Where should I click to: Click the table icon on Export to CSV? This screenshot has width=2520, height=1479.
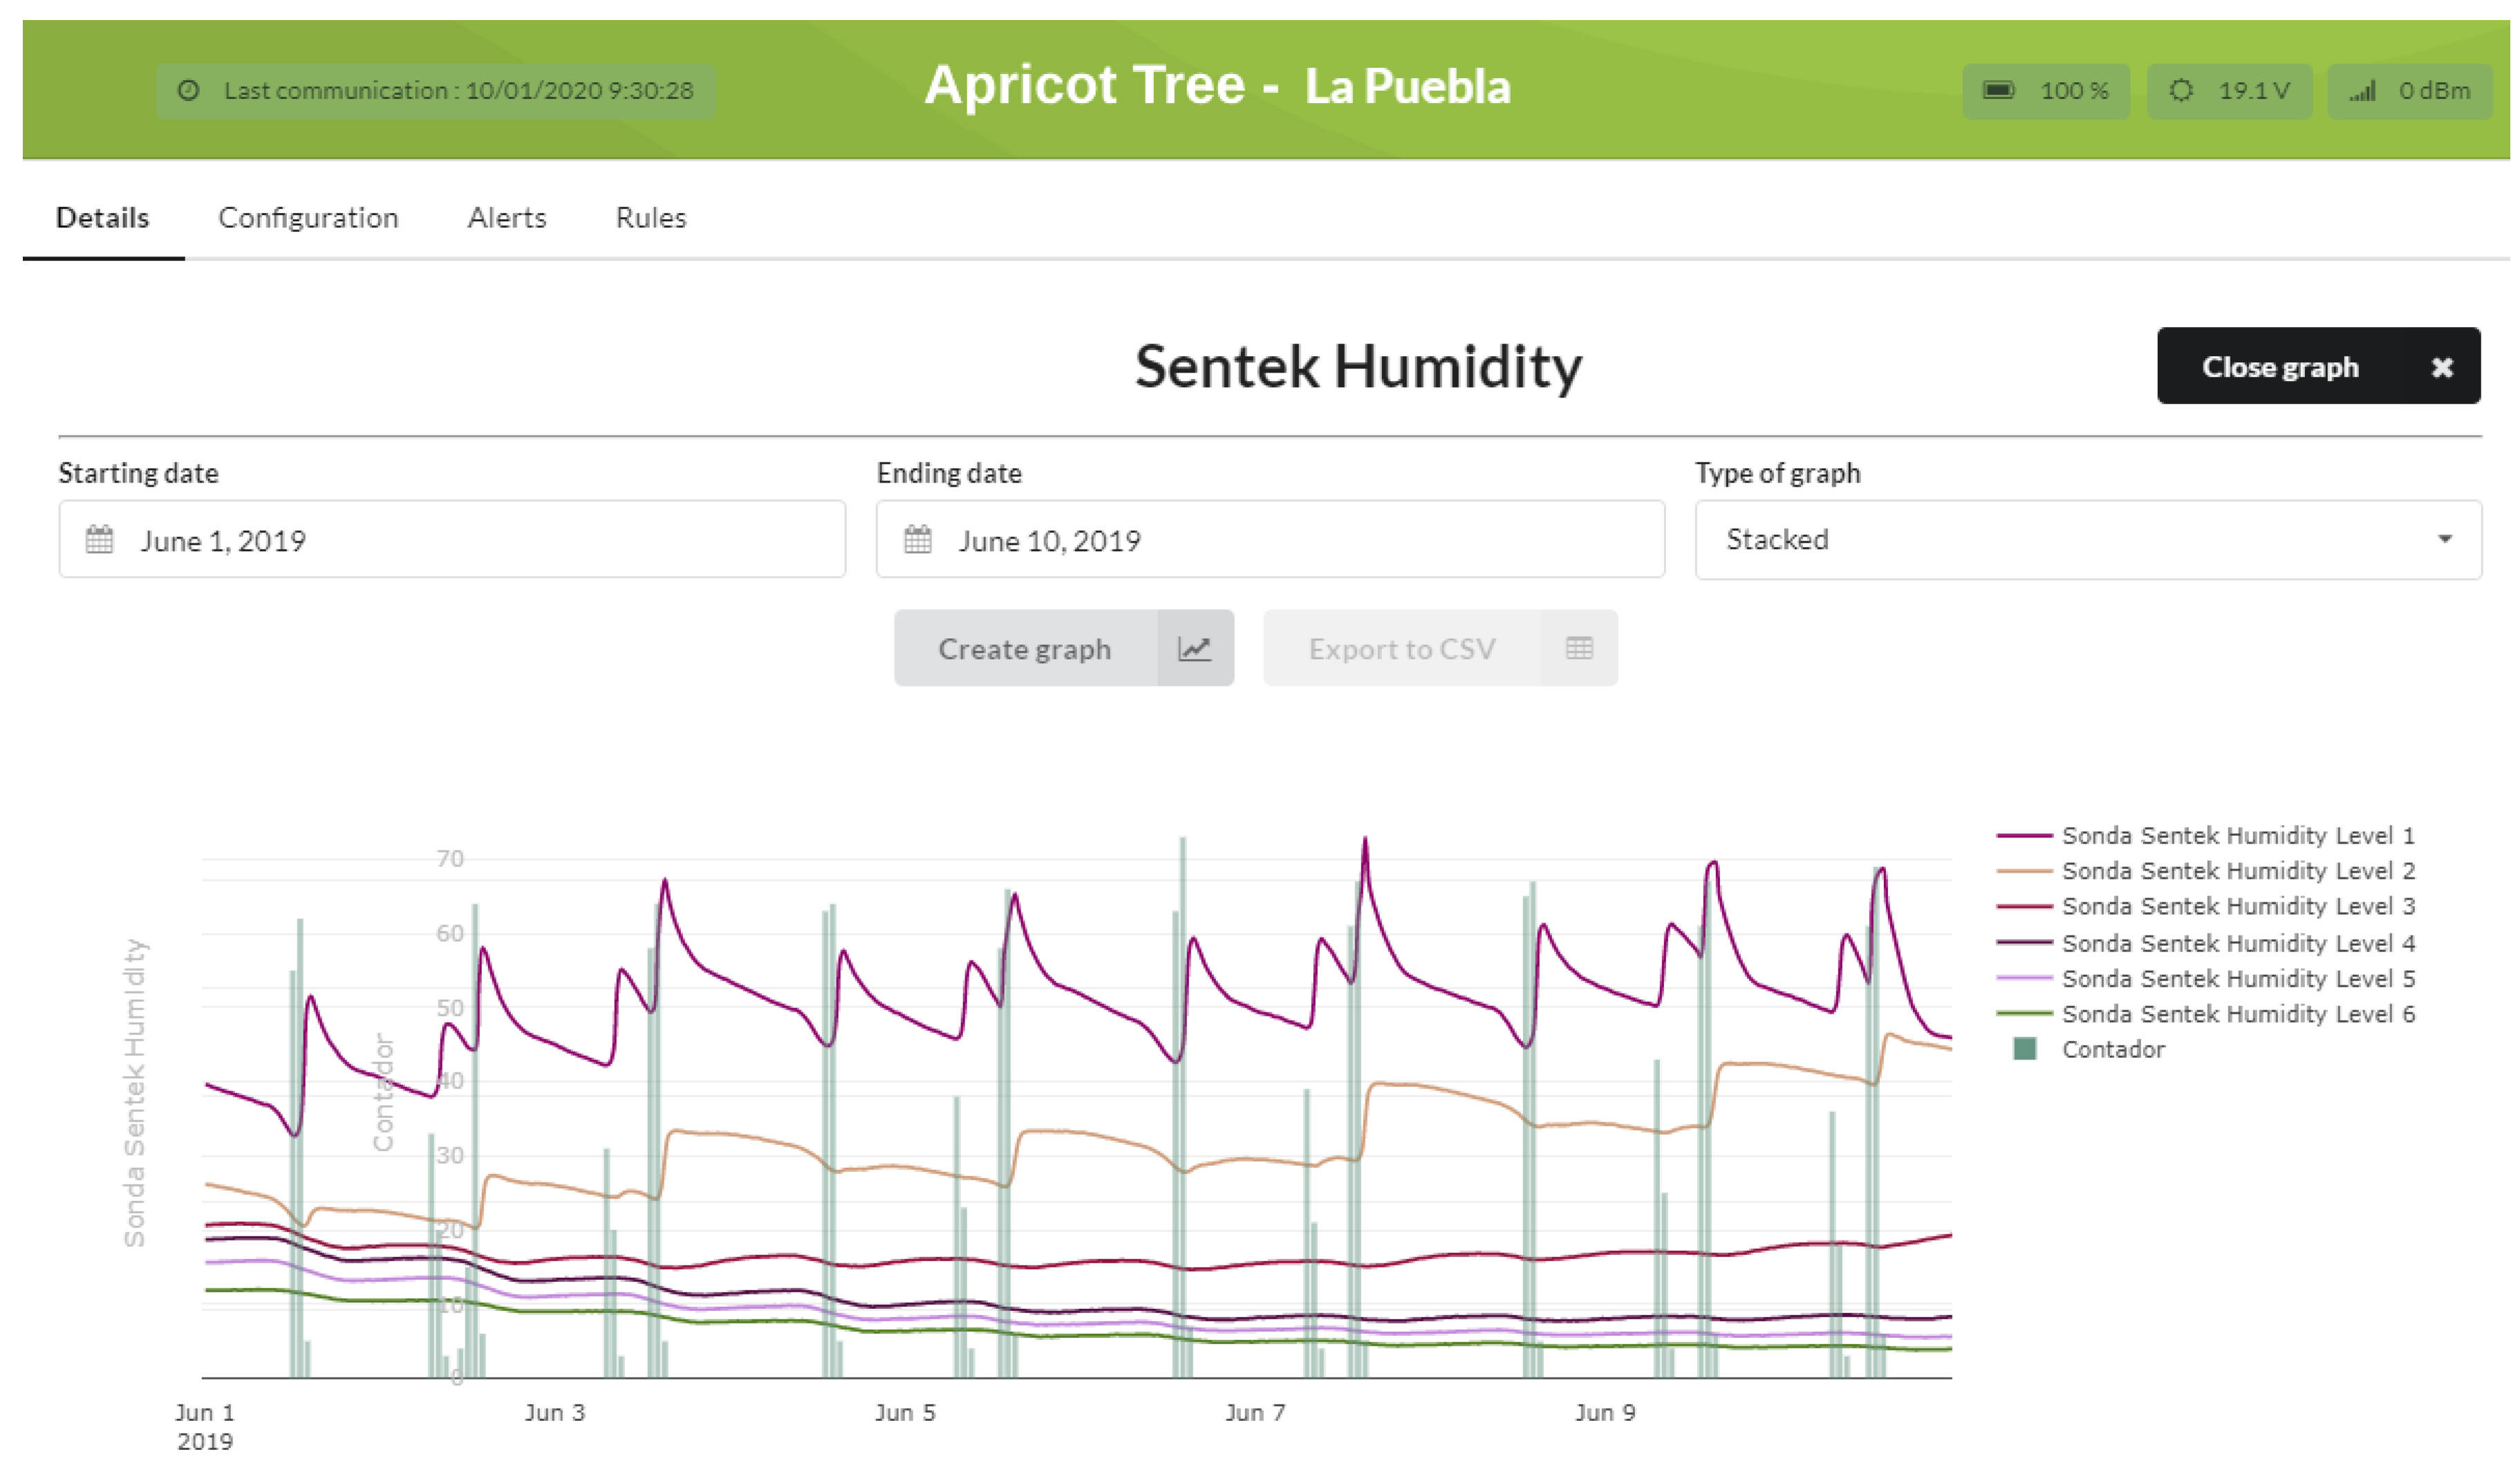pos(1579,649)
